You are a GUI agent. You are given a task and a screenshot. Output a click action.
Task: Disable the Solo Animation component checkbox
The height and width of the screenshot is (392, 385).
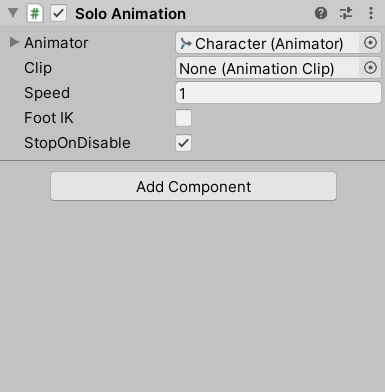58,14
